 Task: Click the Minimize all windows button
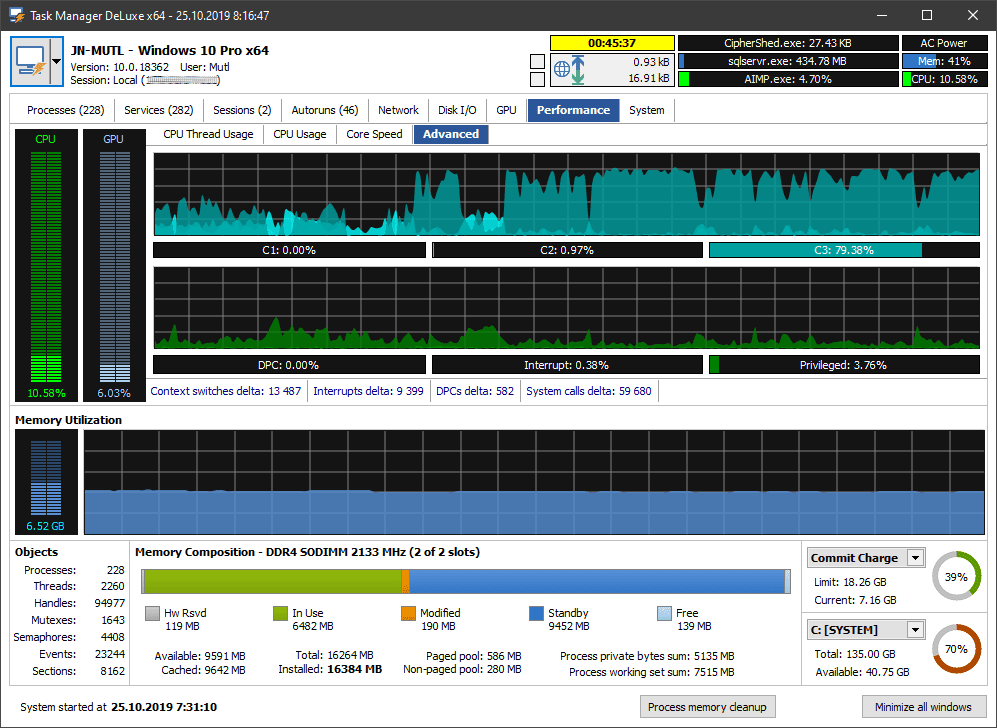click(924, 706)
